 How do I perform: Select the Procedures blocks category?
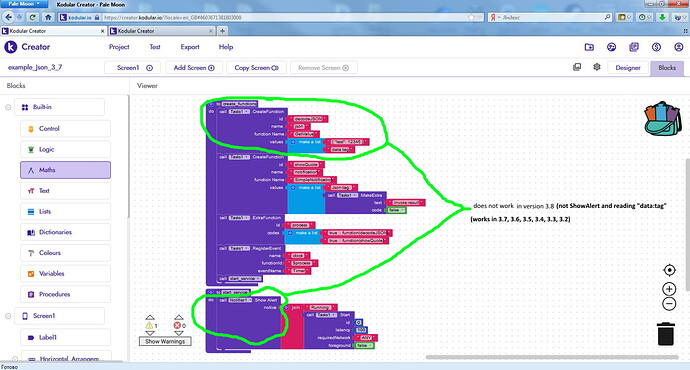click(x=66, y=294)
